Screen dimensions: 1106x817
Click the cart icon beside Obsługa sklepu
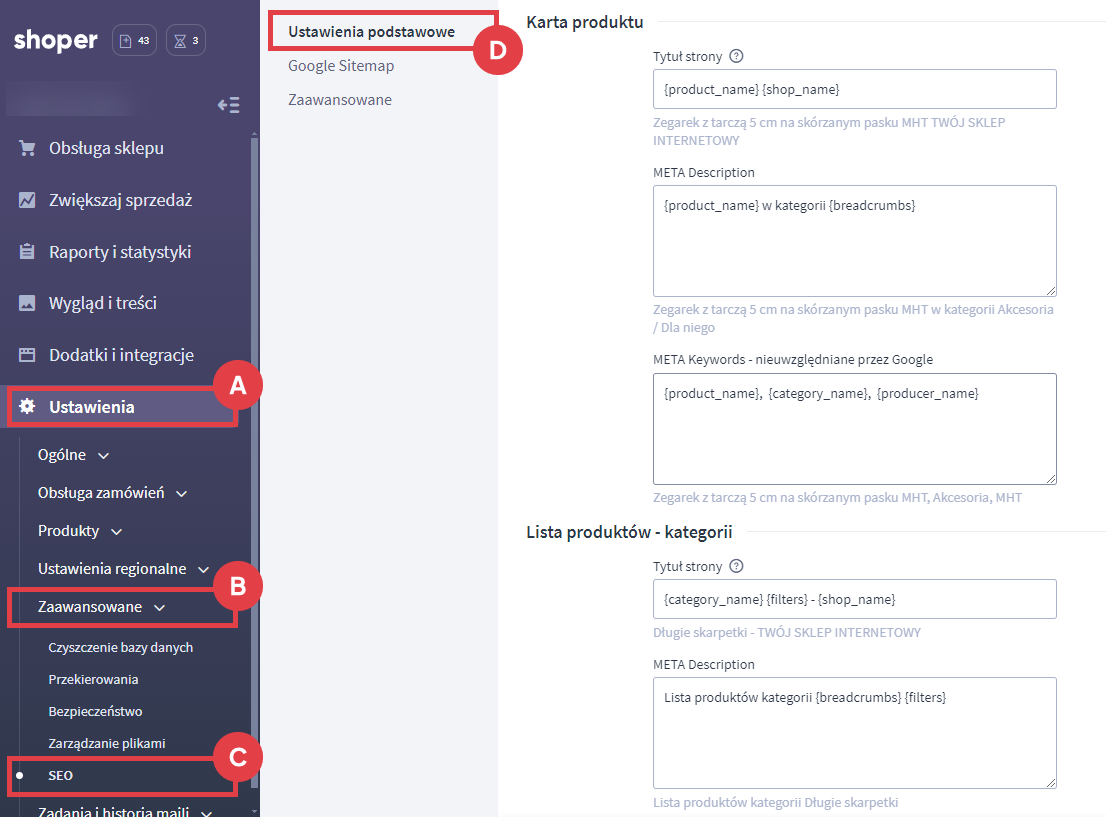click(27, 148)
